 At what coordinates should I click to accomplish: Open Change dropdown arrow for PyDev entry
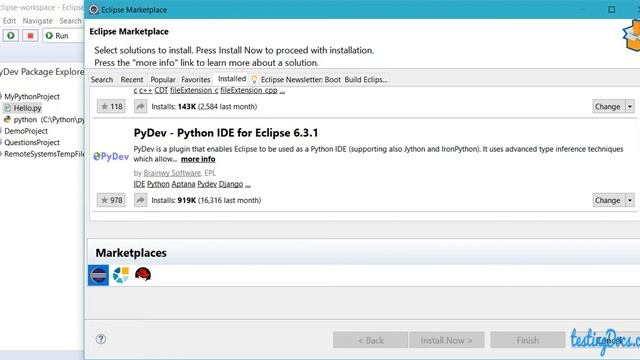(x=630, y=200)
